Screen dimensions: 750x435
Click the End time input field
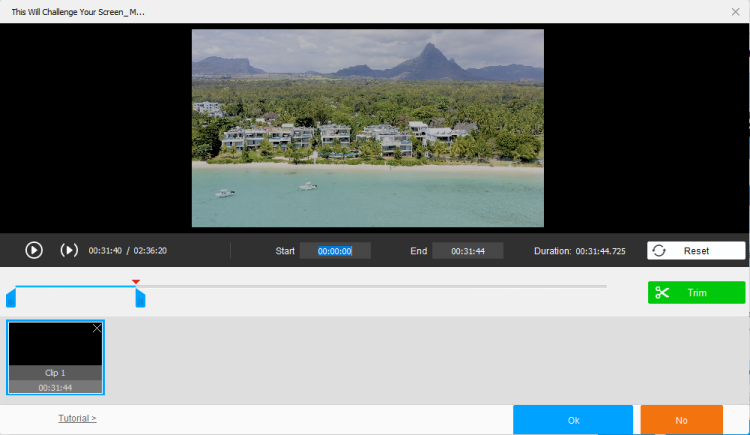[x=467, y=251]
